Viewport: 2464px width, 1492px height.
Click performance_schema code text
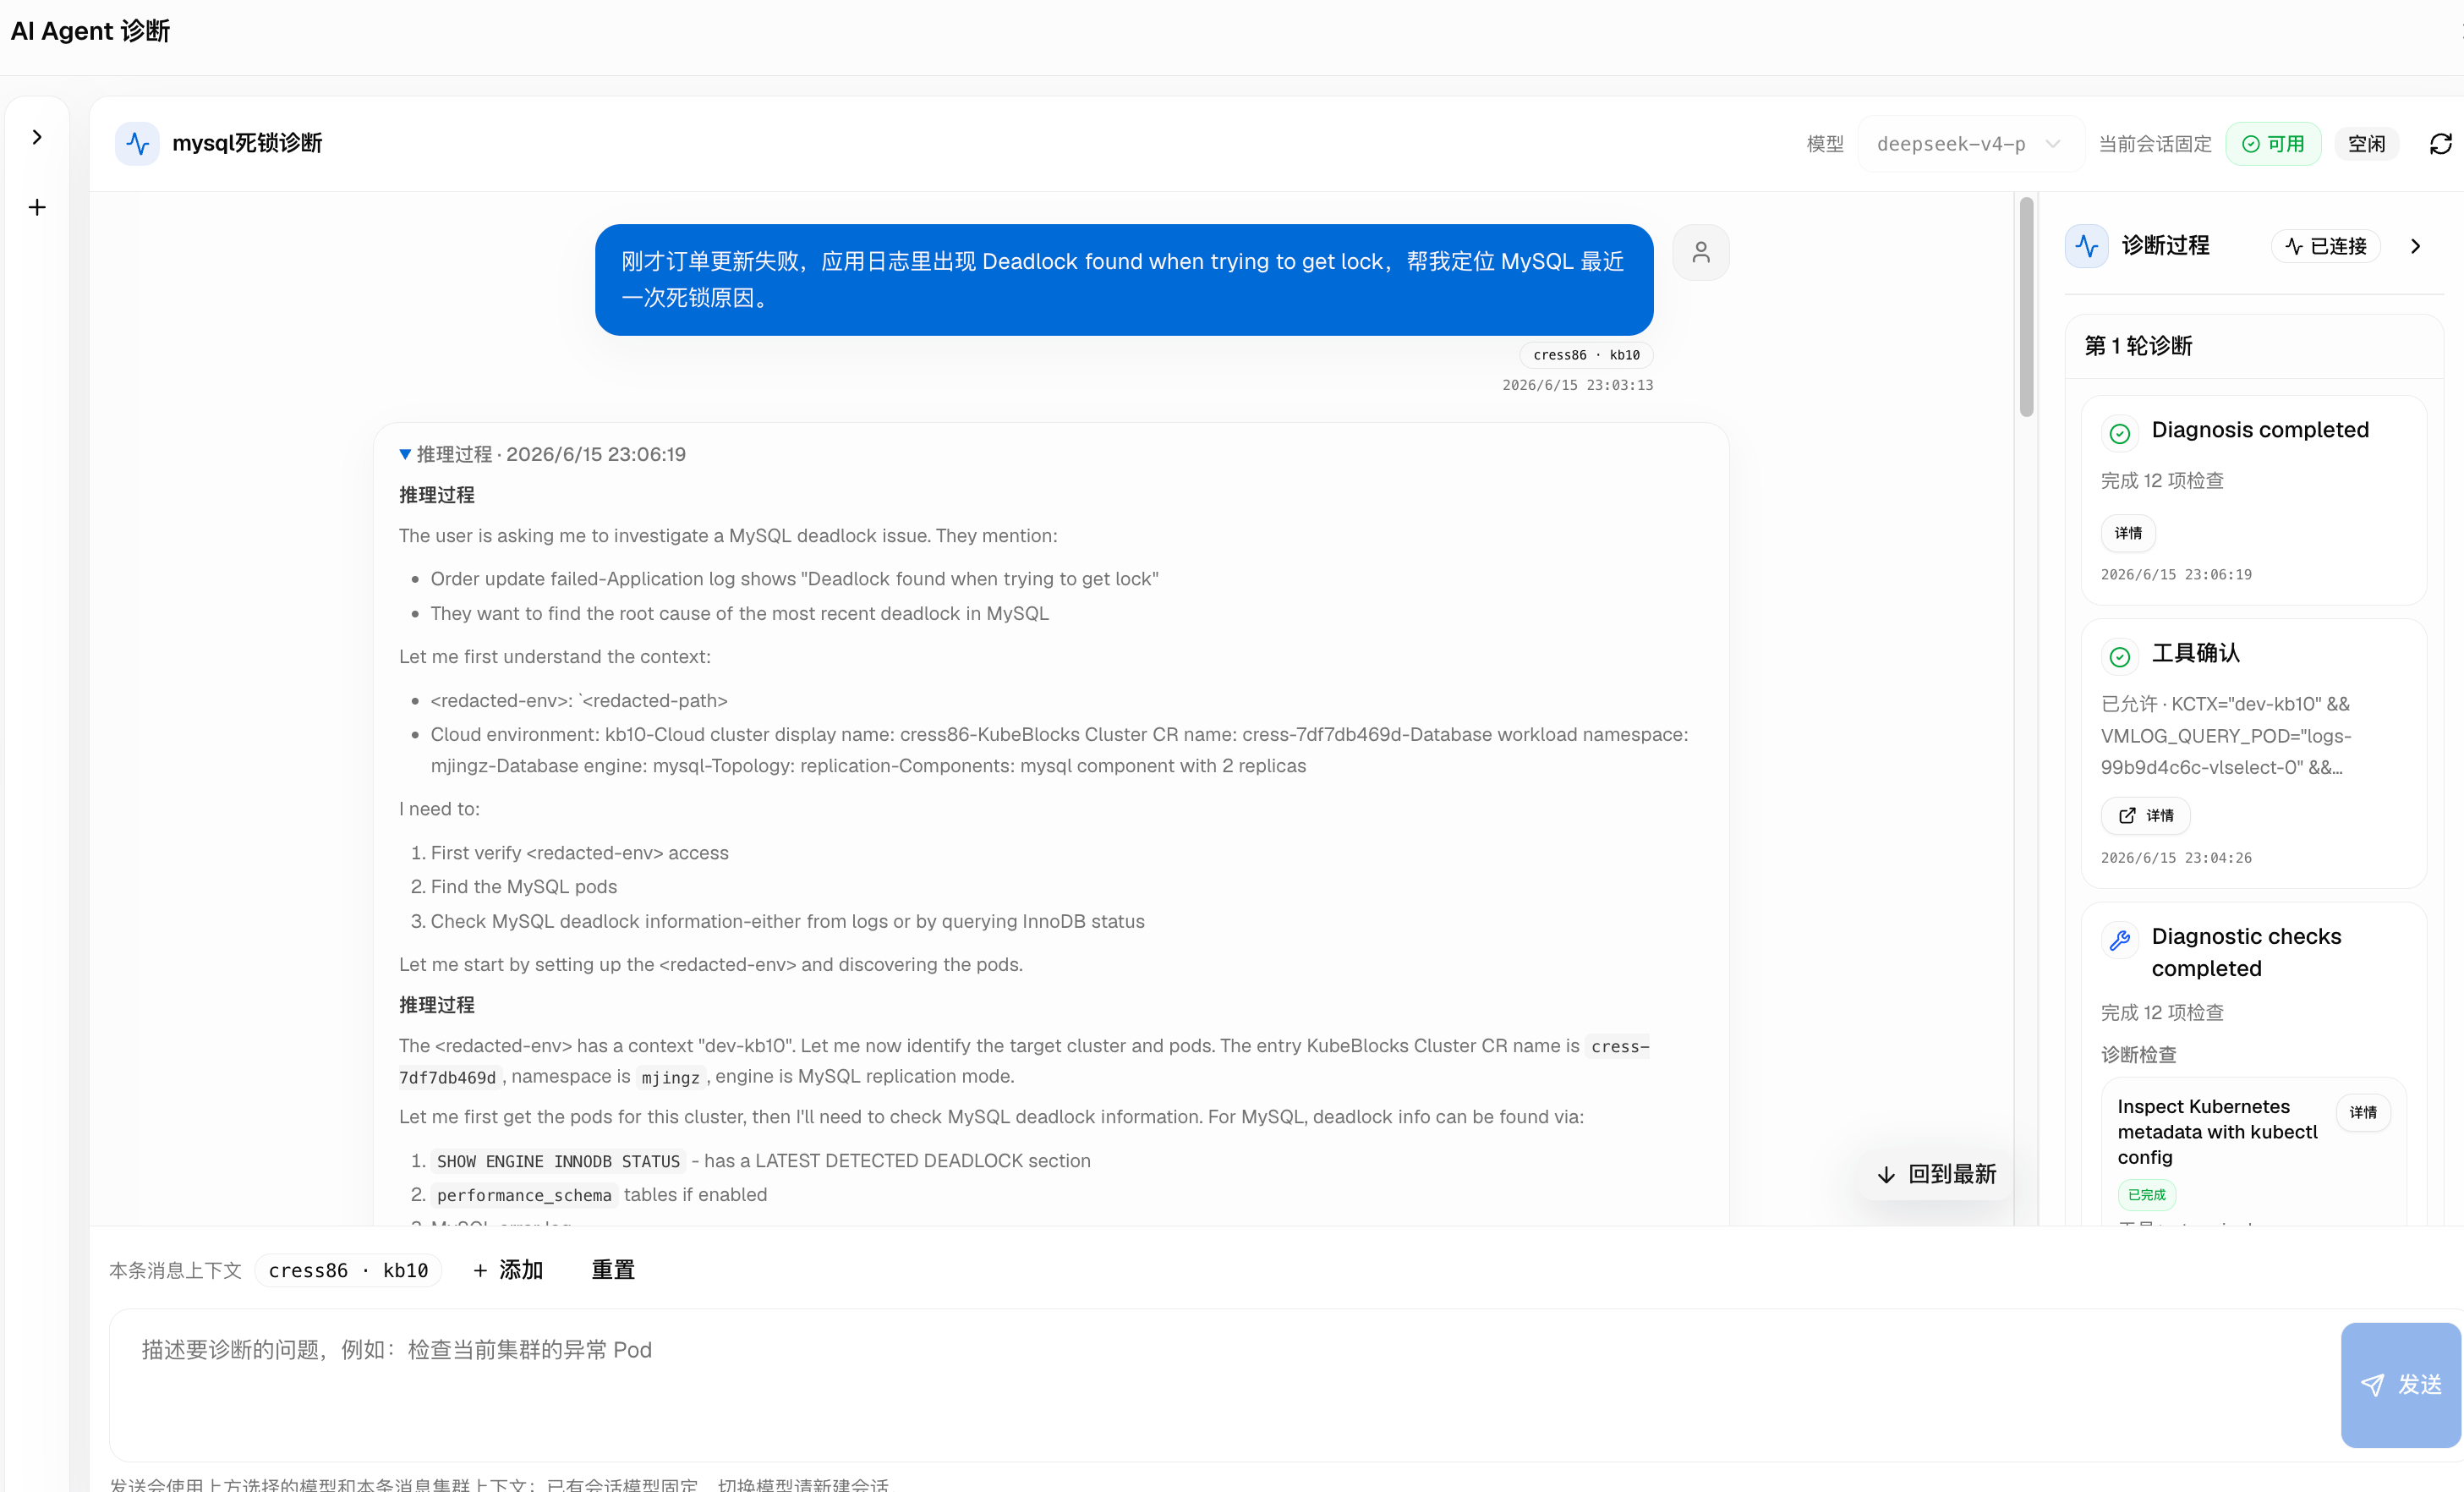coord(524,1196)
